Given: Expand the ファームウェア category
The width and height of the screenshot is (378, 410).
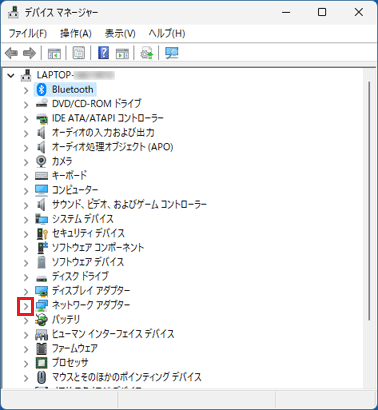Looking at the screenshot, I should coord(26,349).
